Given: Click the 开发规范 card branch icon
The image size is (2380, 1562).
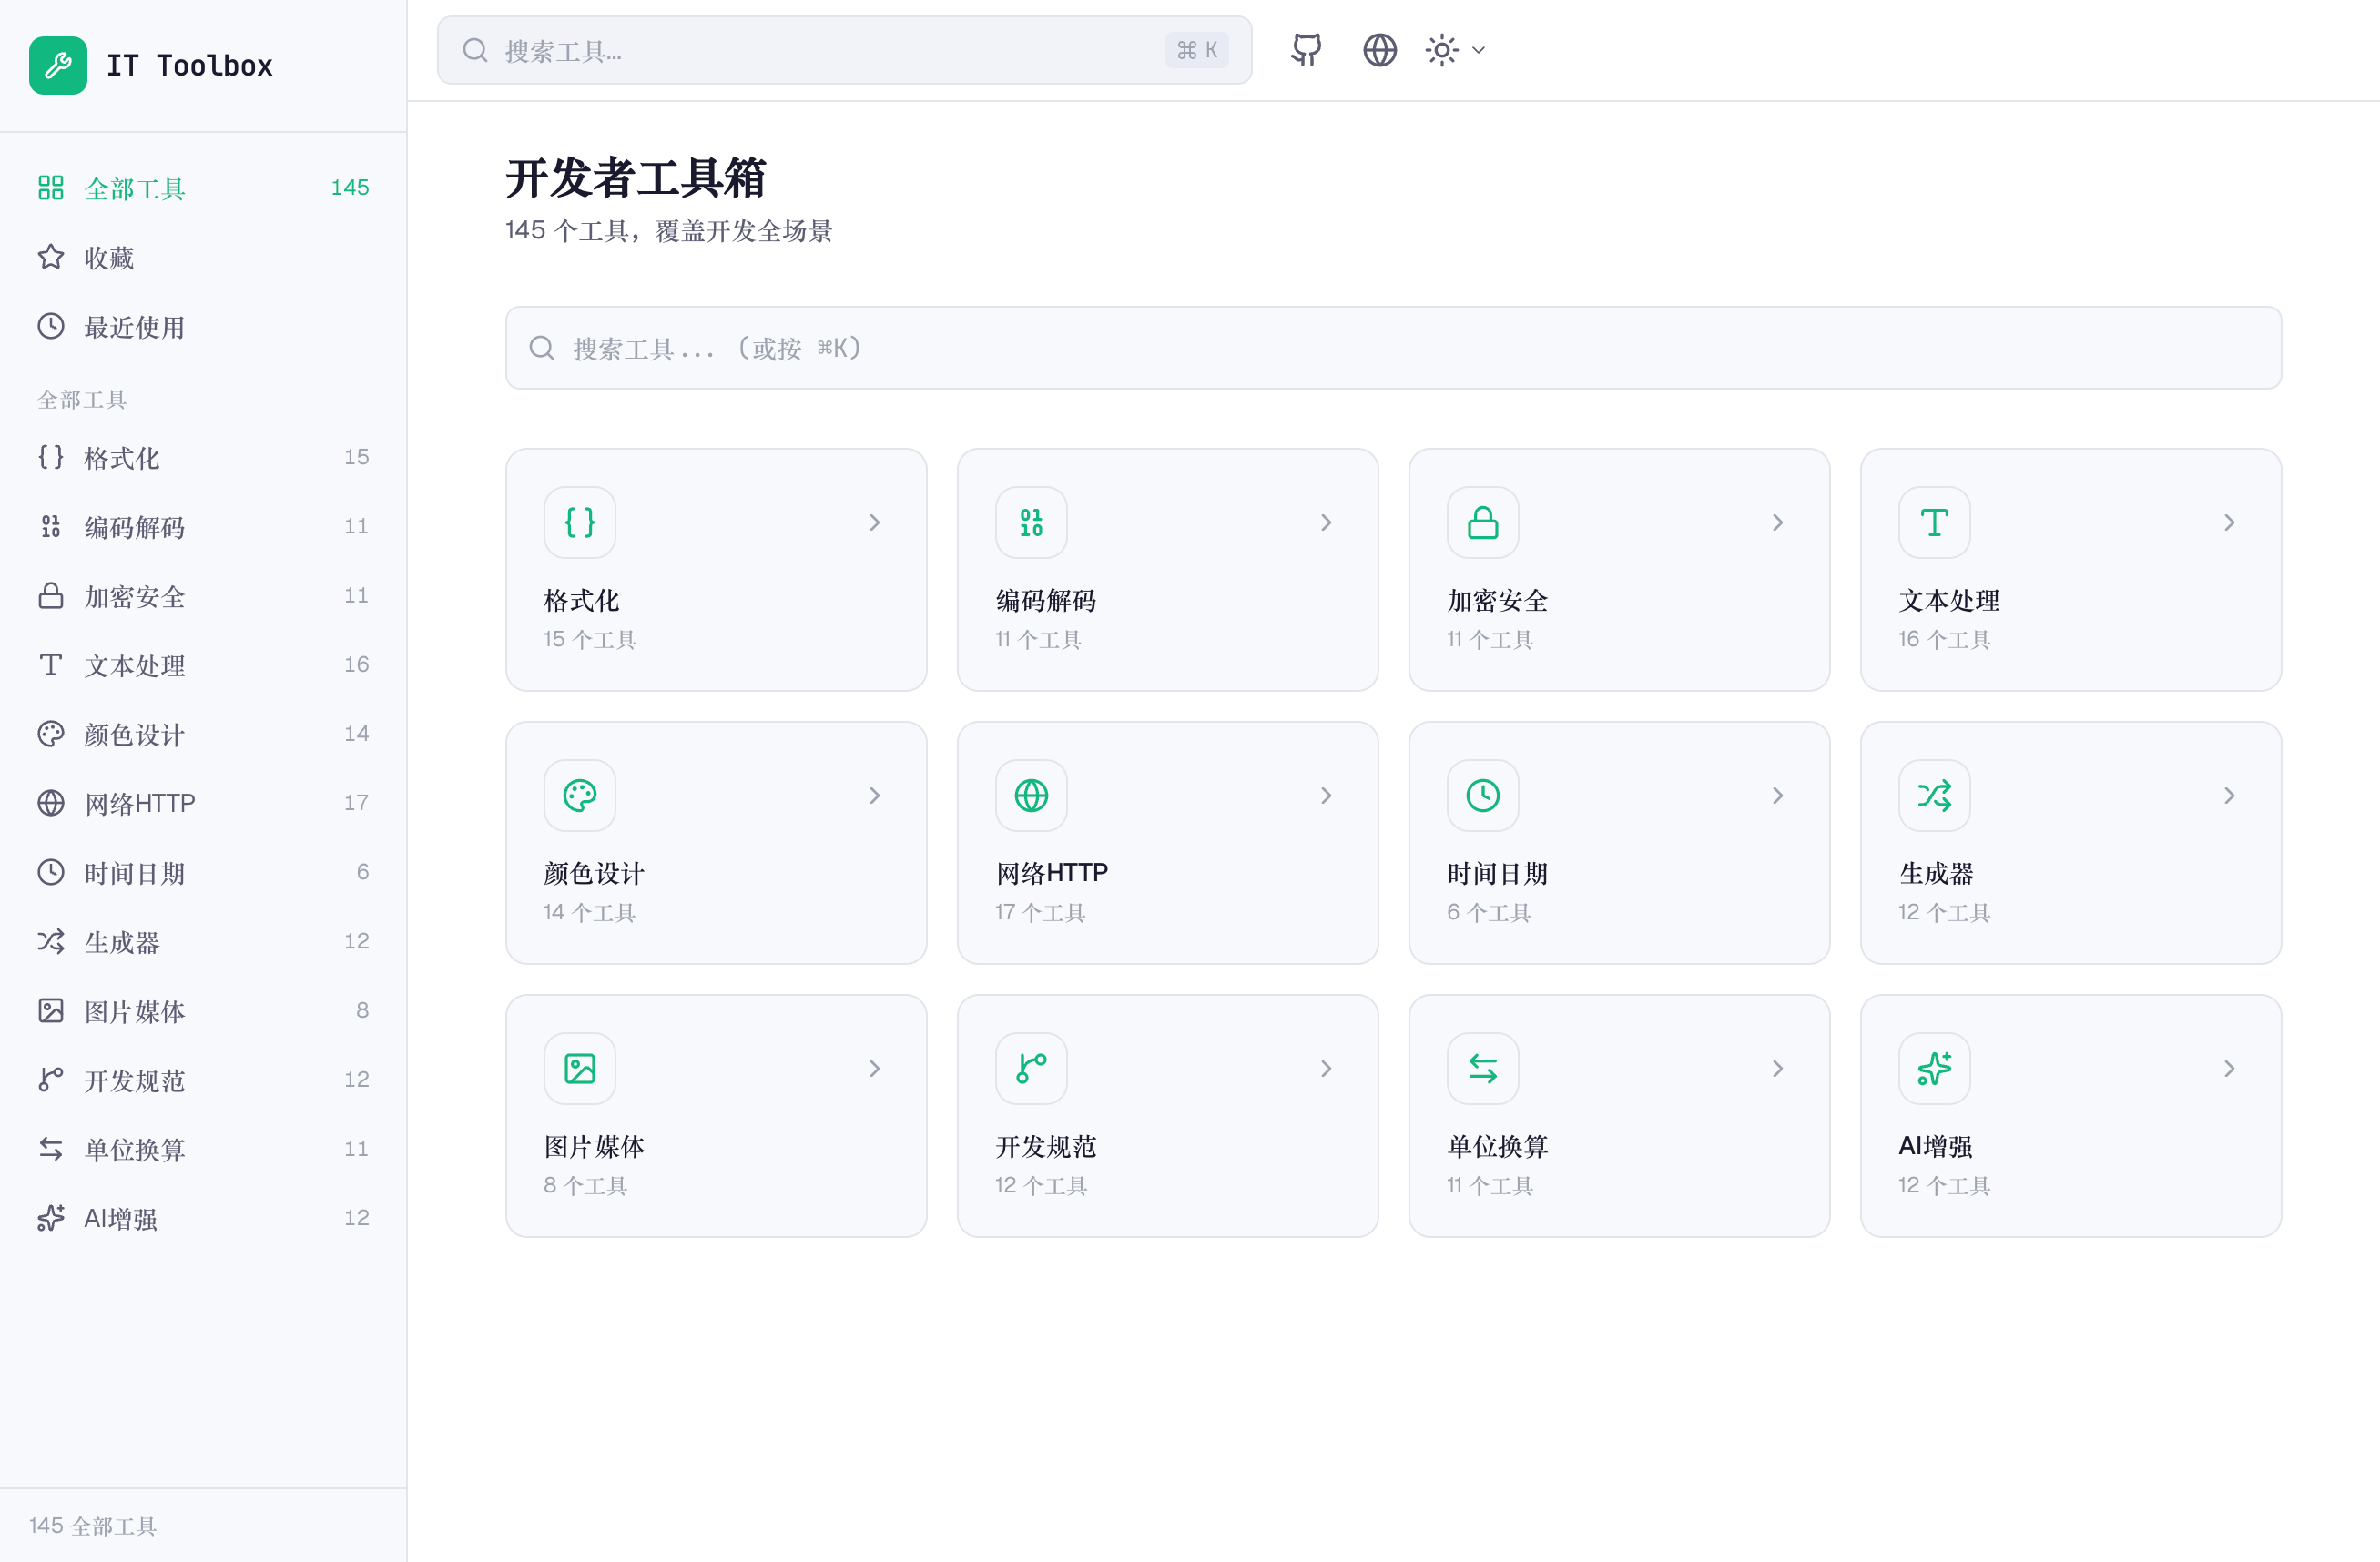Looking at the screenshot, I should pos(1031,1068).
